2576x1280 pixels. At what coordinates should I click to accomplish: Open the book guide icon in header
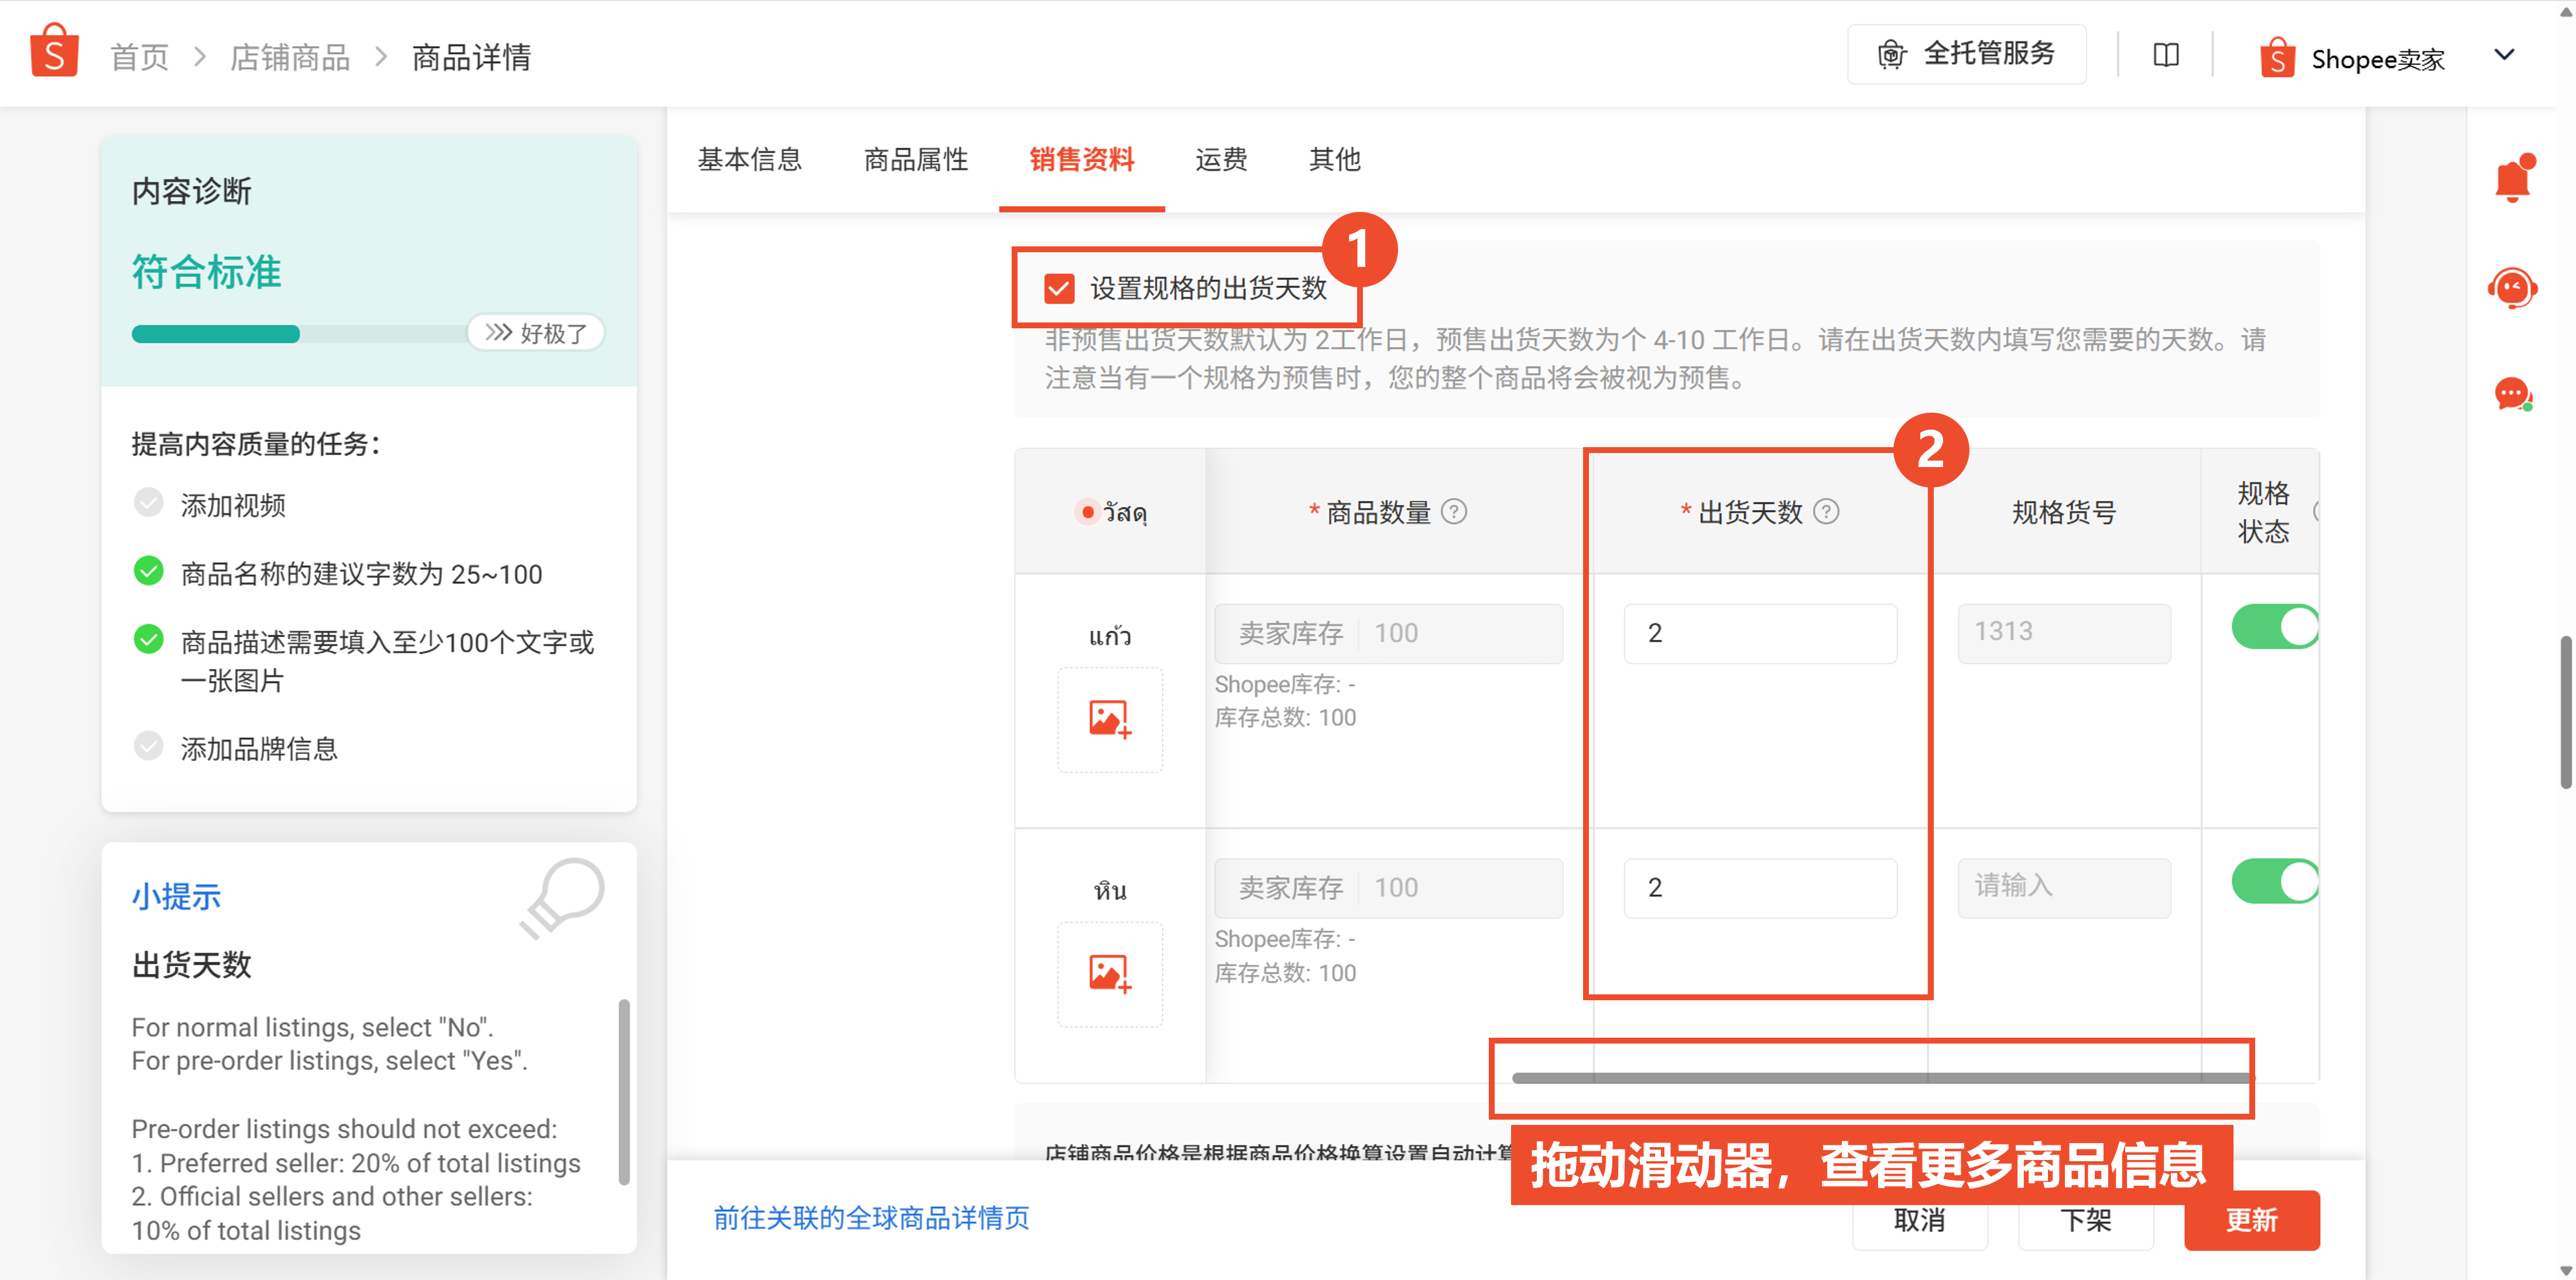click(2166, 55)
